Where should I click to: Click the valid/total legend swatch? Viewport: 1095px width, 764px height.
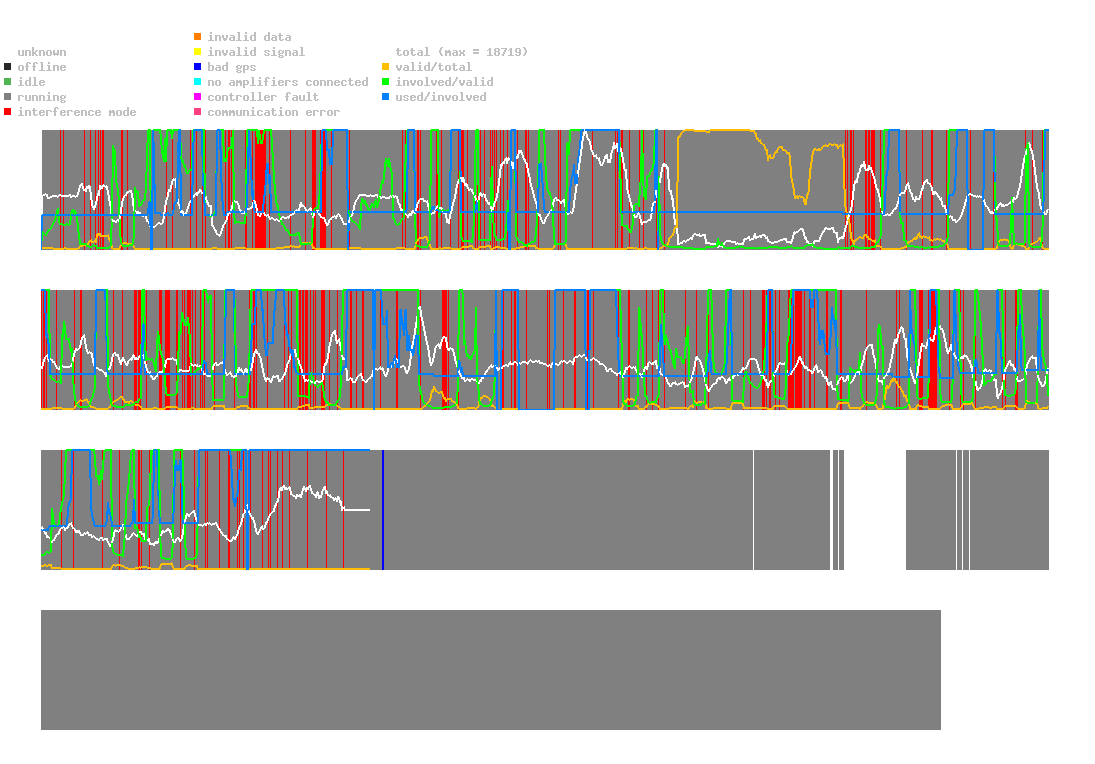click(x=385, y=67)
